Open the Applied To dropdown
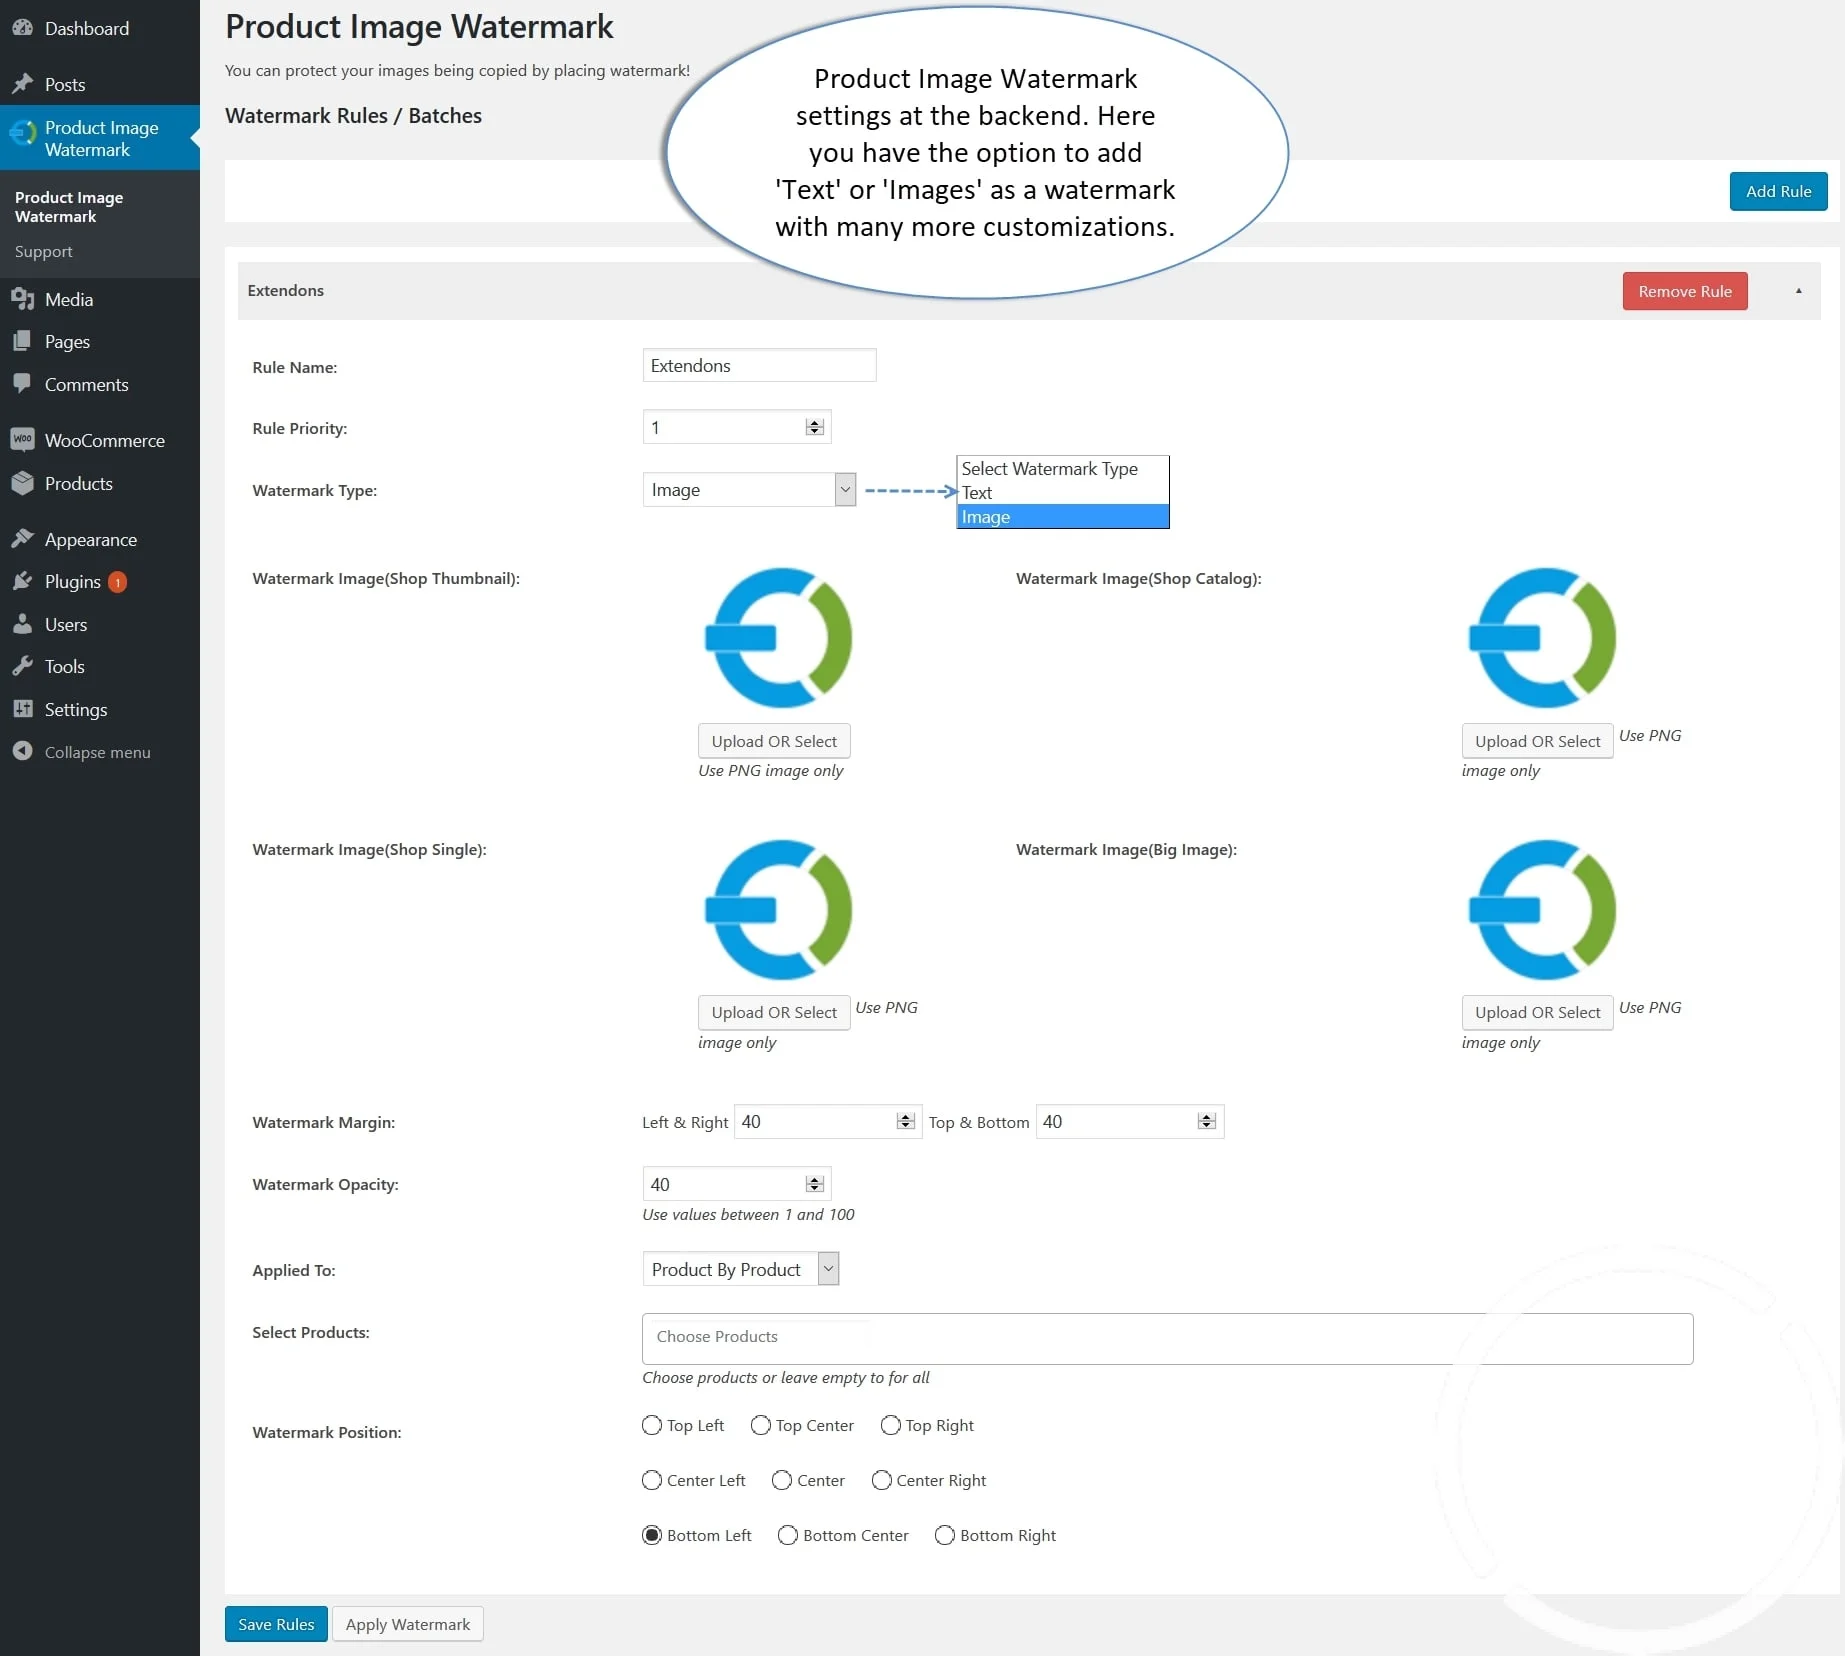The width and height of the screenshot is (1845, 1656). 740,1269
